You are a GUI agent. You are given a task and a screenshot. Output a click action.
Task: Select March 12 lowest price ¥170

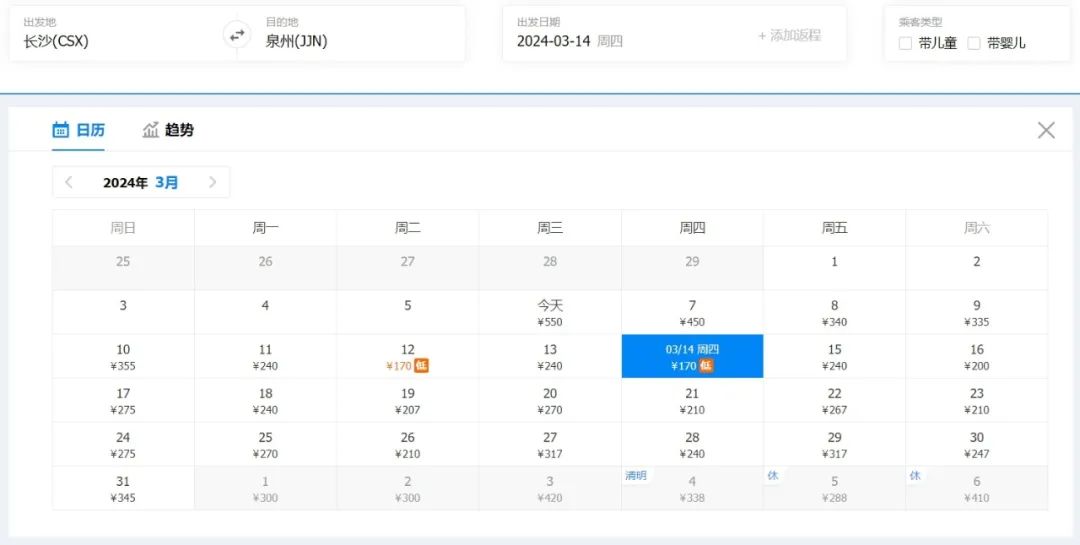pos(408,356)
